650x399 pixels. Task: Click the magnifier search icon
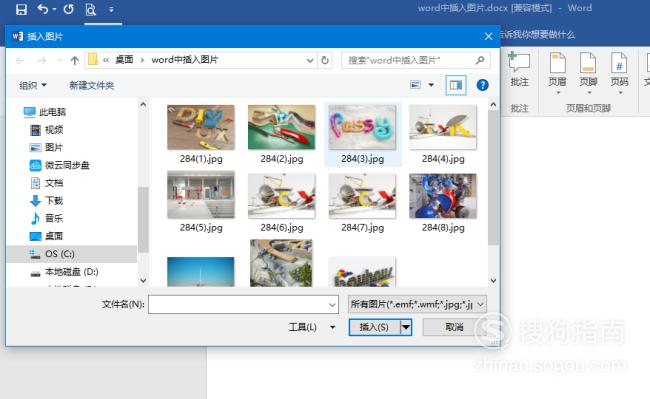(480, 60)
